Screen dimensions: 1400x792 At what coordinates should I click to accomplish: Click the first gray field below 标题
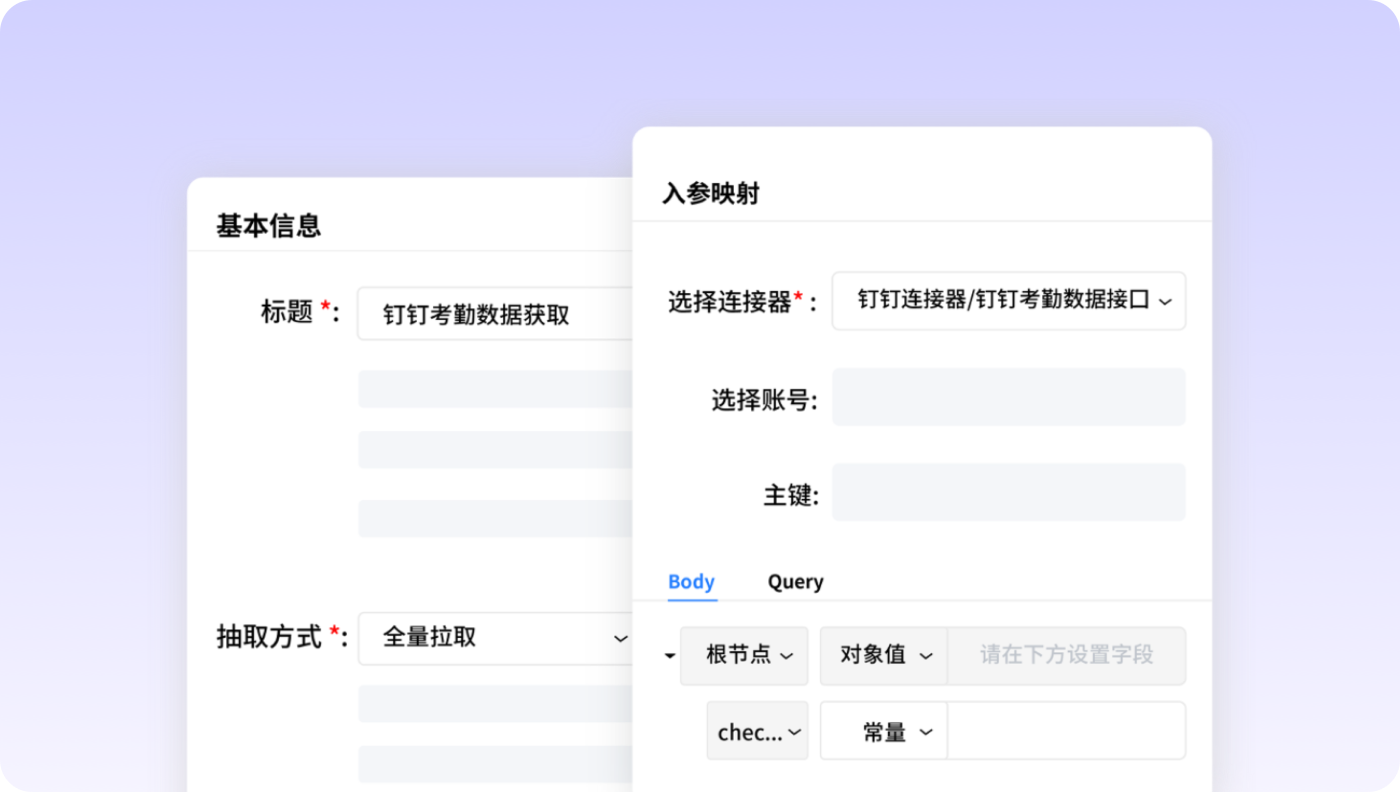(495, 389)
